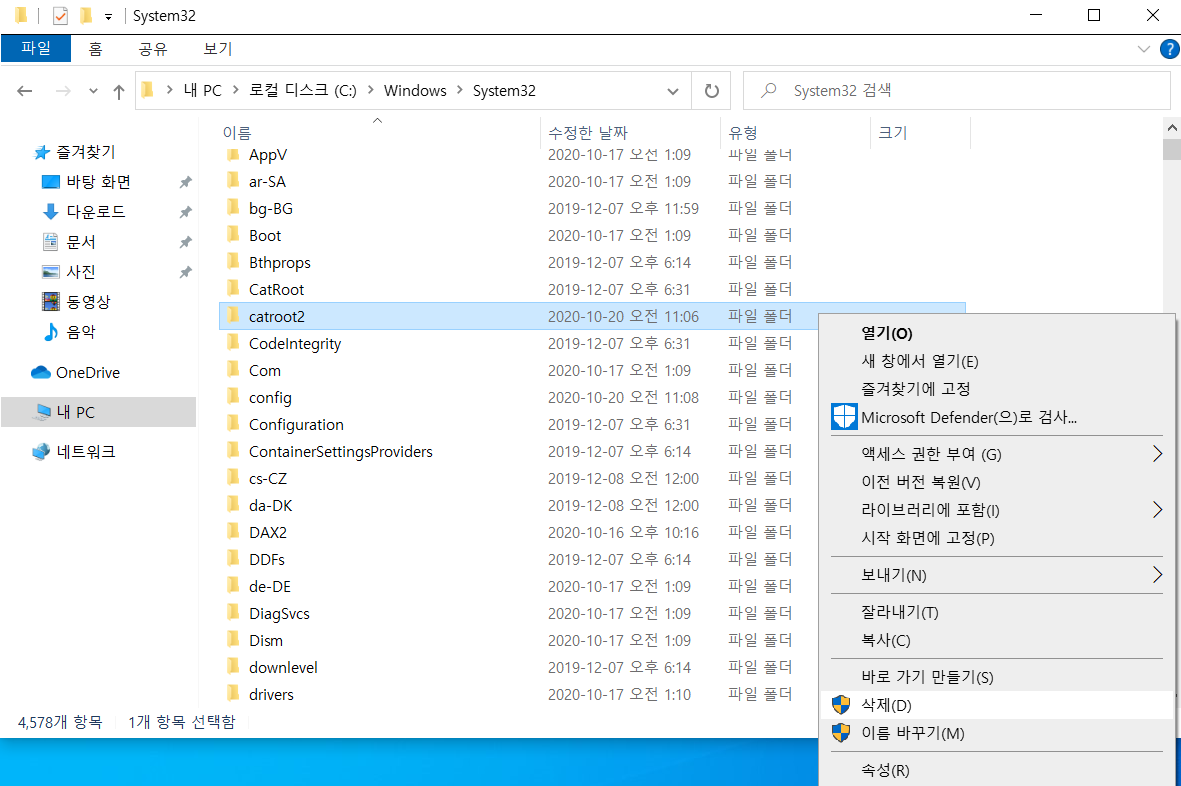Click the Properties quick access checkmark icon
Viewport: 1181px width, 786px height.
click(x=60, y=15)
